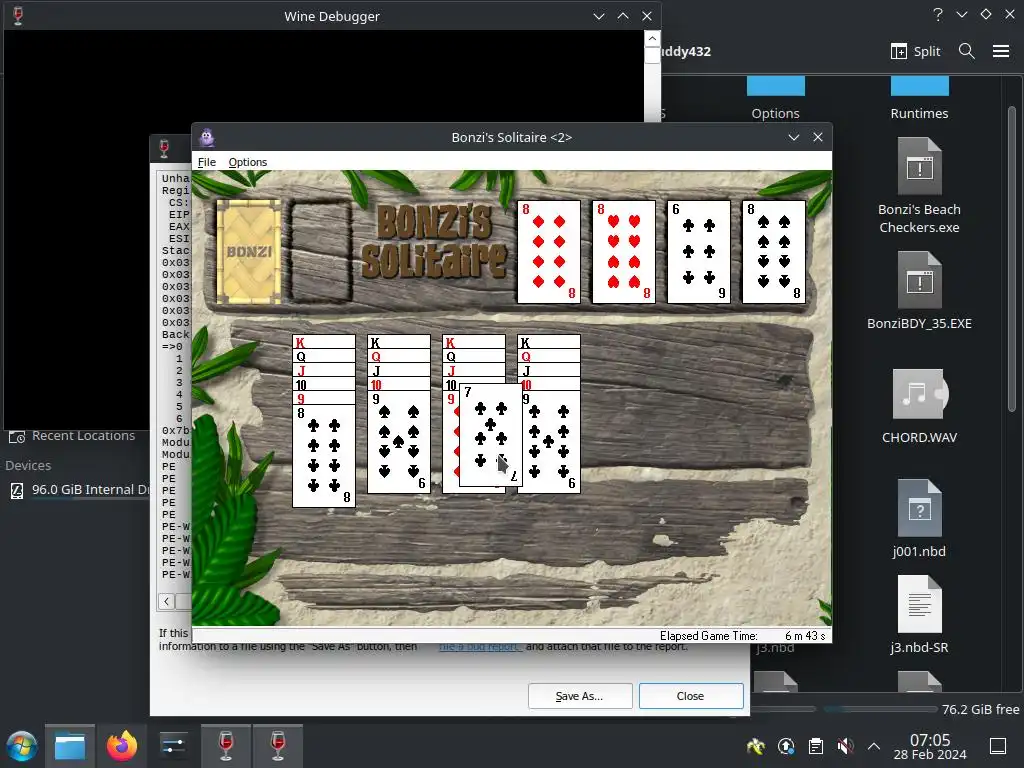
Task: Select Recent Locations in sidebar
Action: (x=72, y=436)
